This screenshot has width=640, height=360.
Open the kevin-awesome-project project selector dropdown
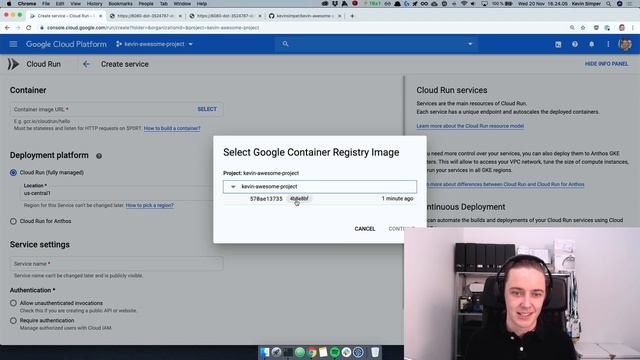pyautogui.click(x=154, y=44)
